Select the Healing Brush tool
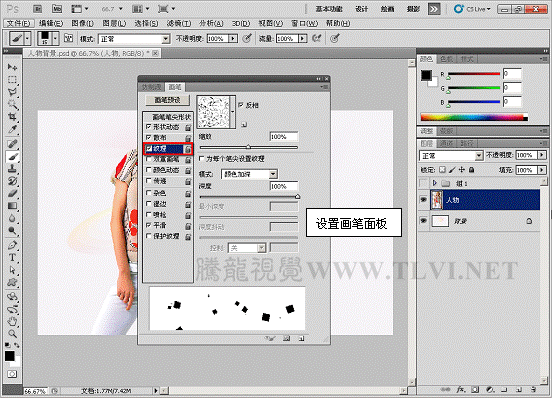The width and height of the screenshot is (552, 398). point(12,144)
